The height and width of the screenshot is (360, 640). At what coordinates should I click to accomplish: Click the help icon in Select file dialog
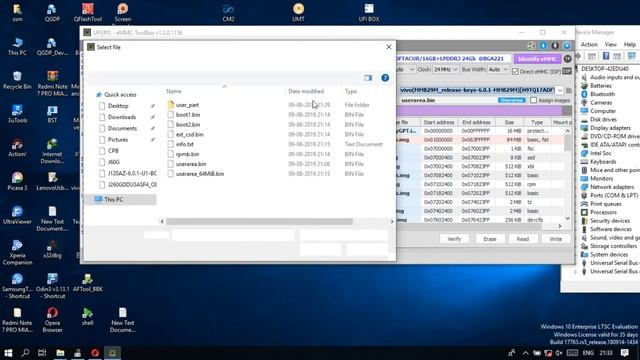385,78
